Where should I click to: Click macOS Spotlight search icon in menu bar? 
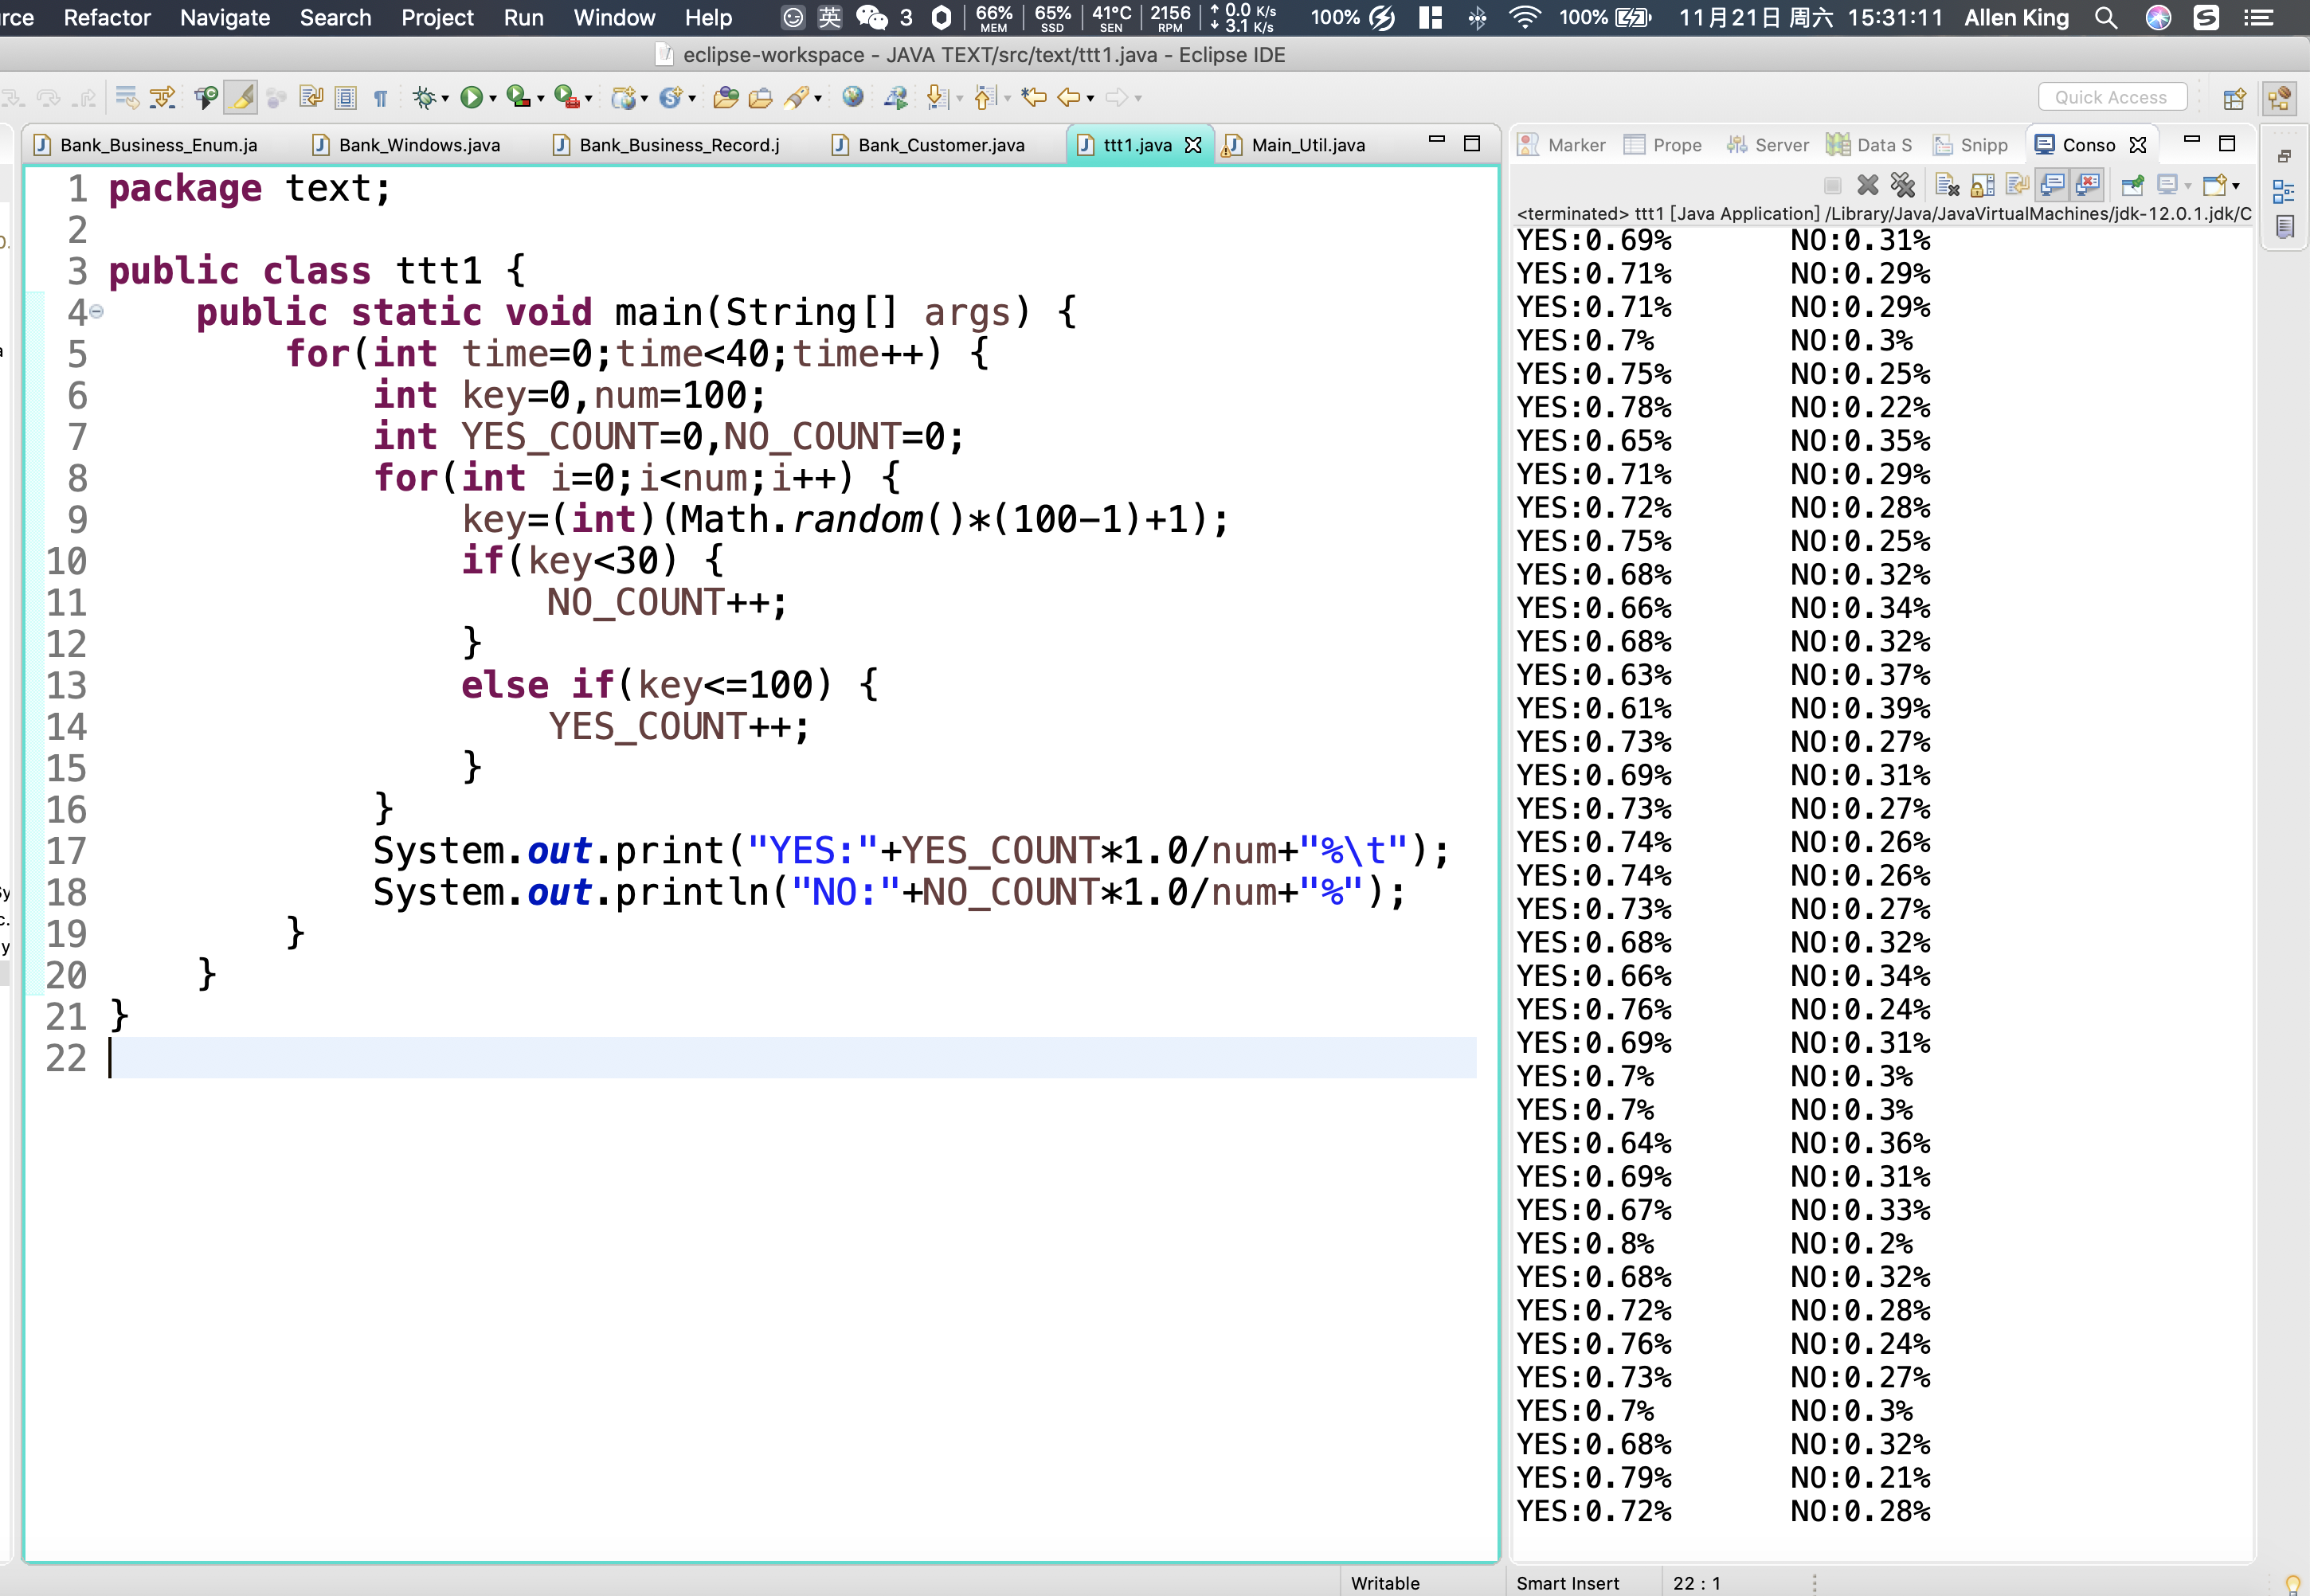[2106, 18]
